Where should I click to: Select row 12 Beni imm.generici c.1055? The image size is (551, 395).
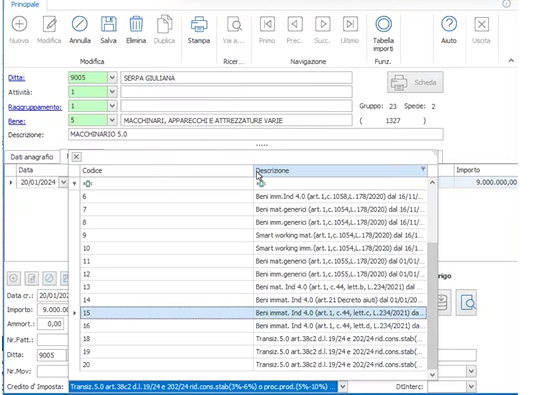coord(253,274)
